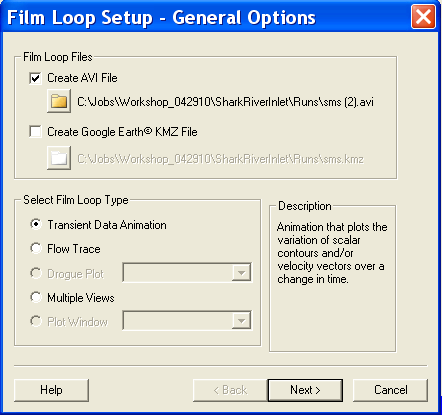Select the Transient Data Animation radio button
Viewport: 443px width, 417px height.
tap(36, 224)
